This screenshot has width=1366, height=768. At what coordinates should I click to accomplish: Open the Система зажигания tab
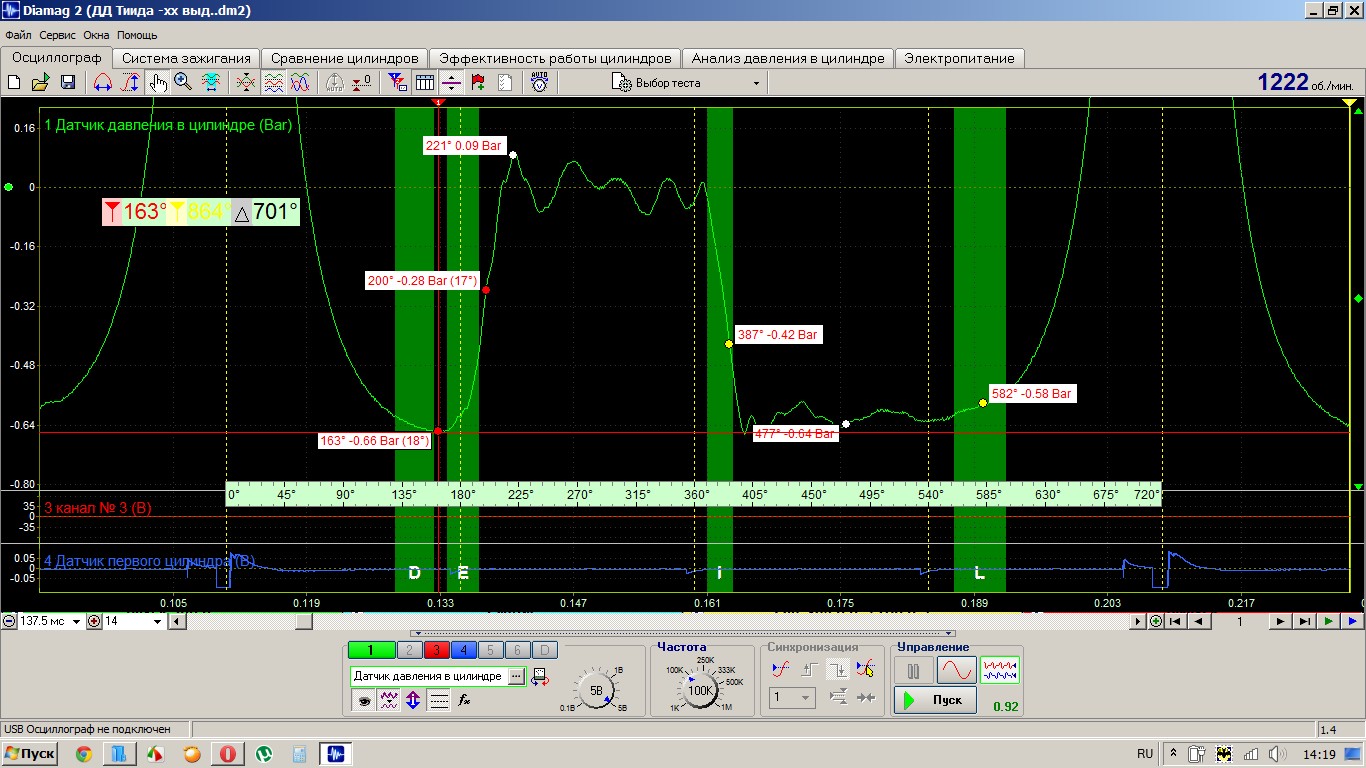pyautogui.click(x=186, y=58)
